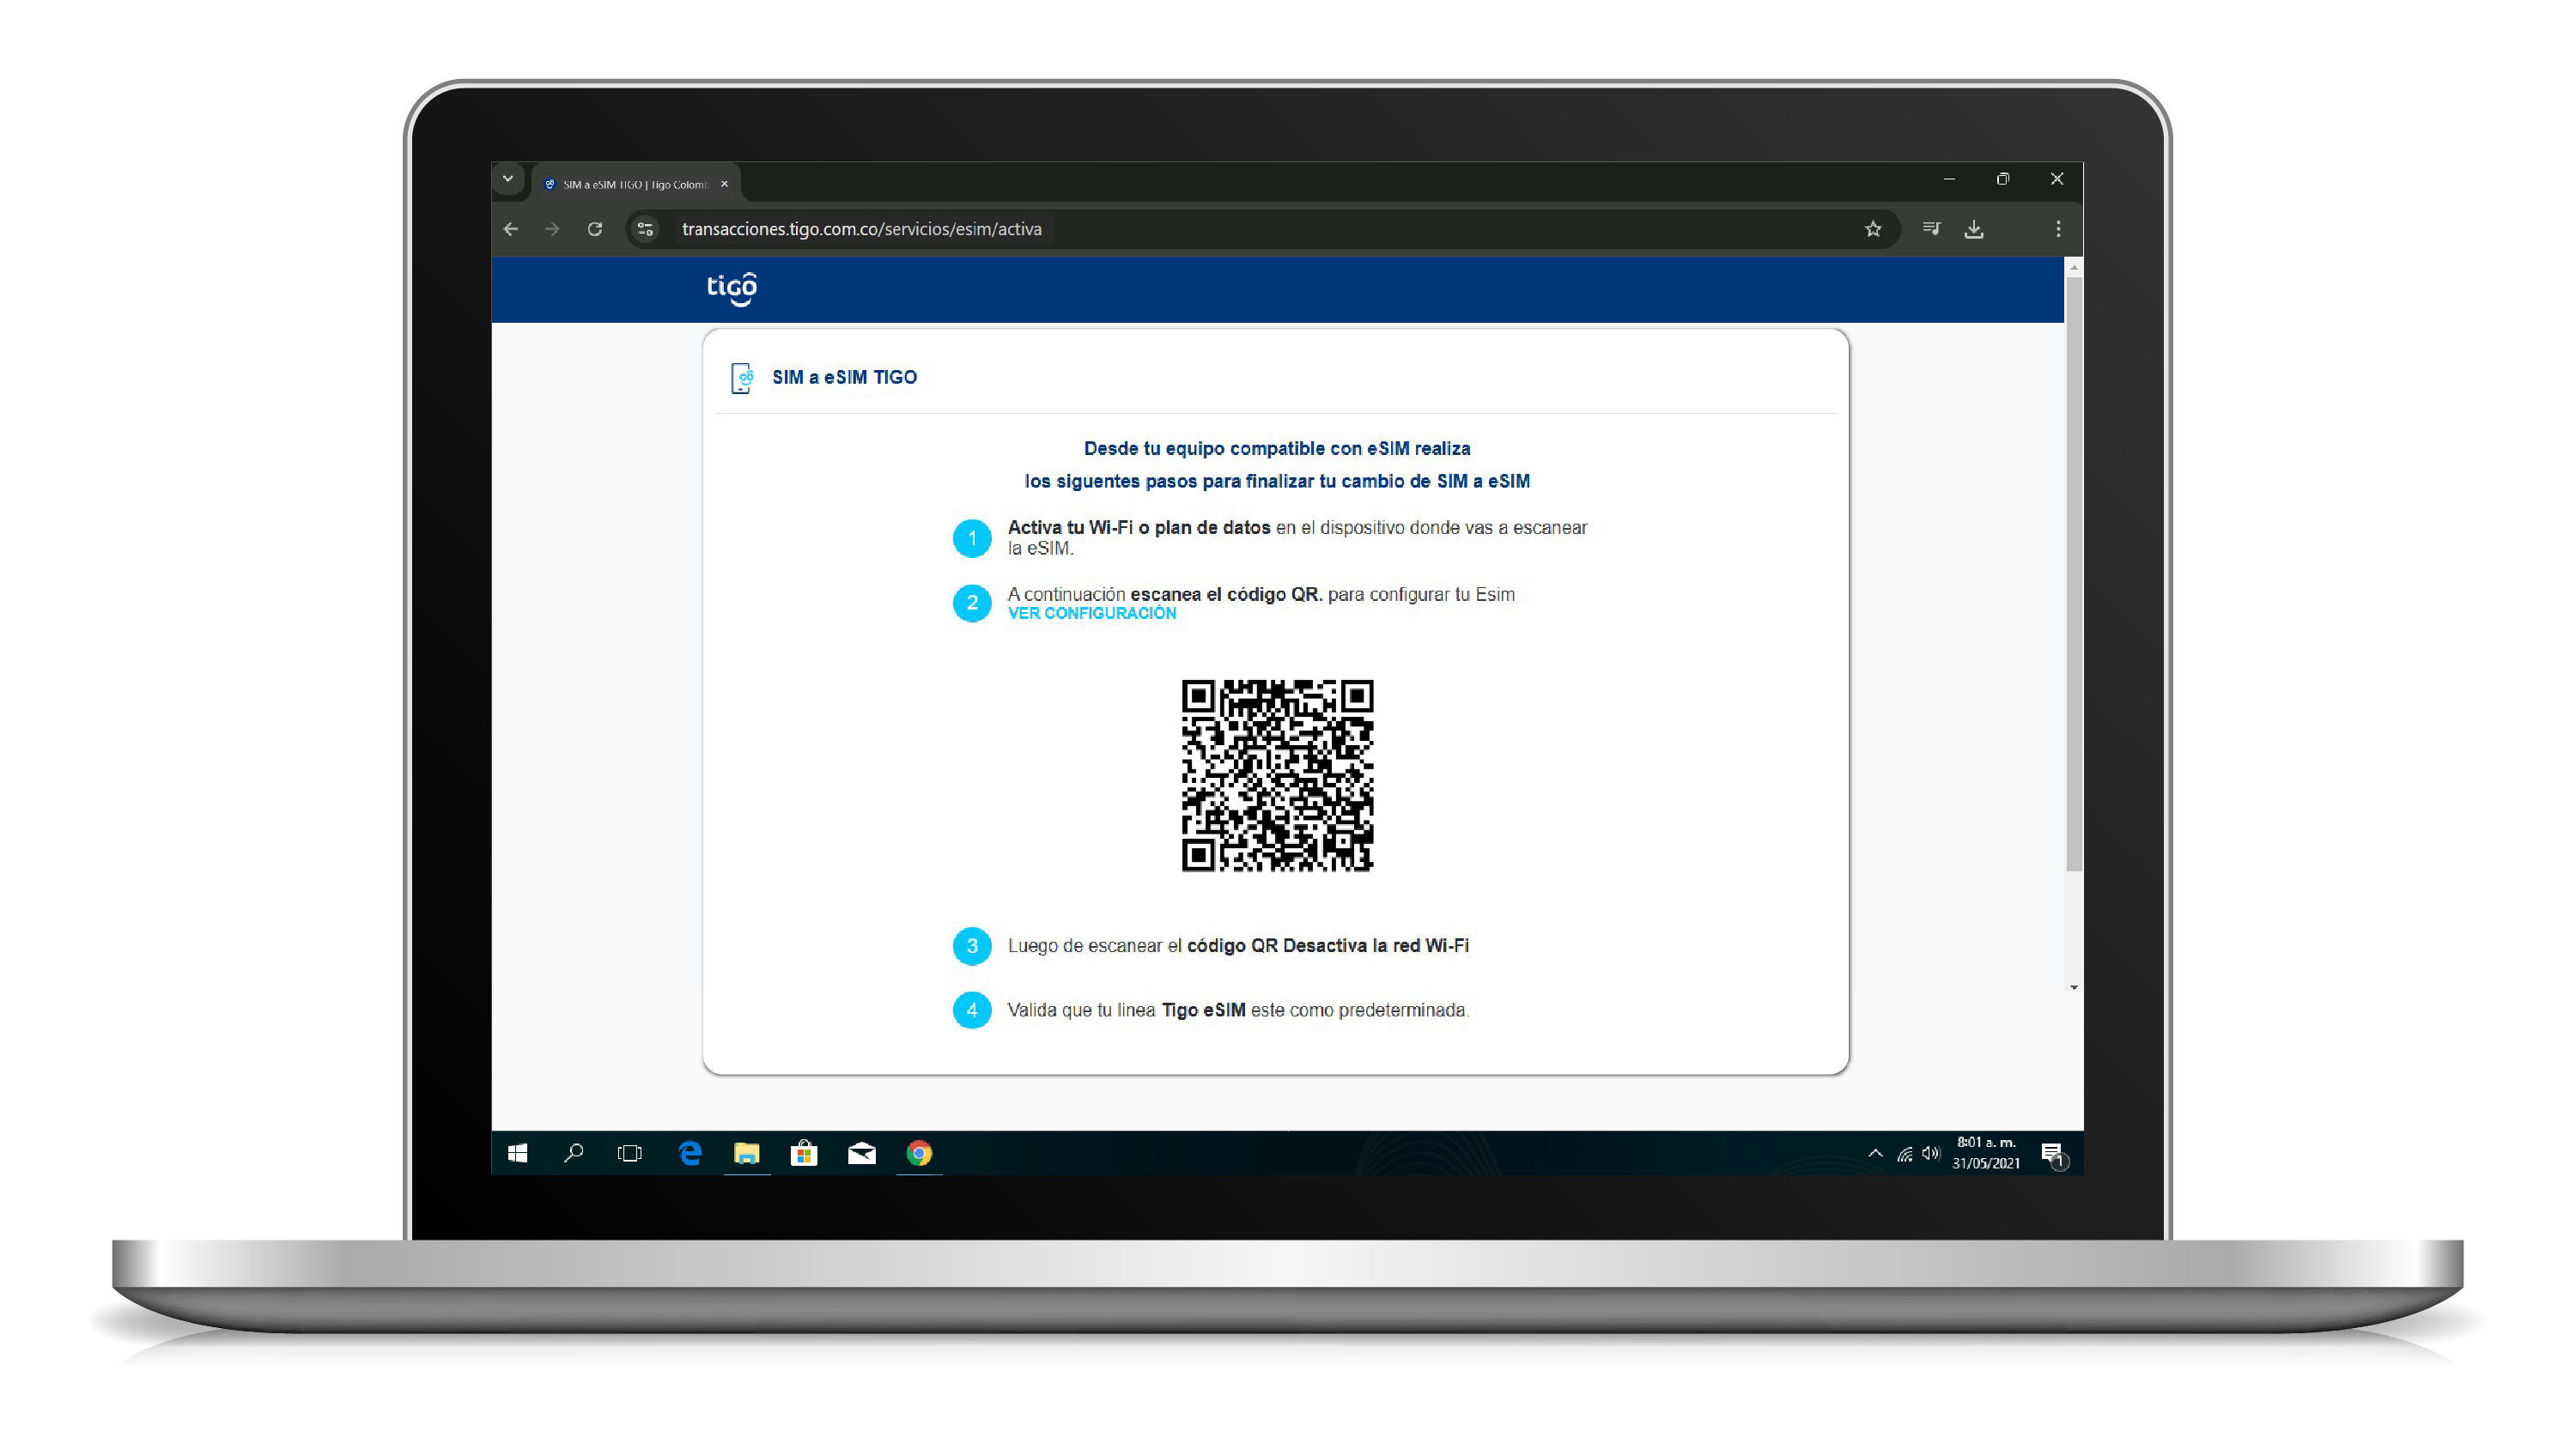Open the VER CONFIGURACIÓN link
This screenshot has height=1450, width=2576.
click(x=1092, y=613)
